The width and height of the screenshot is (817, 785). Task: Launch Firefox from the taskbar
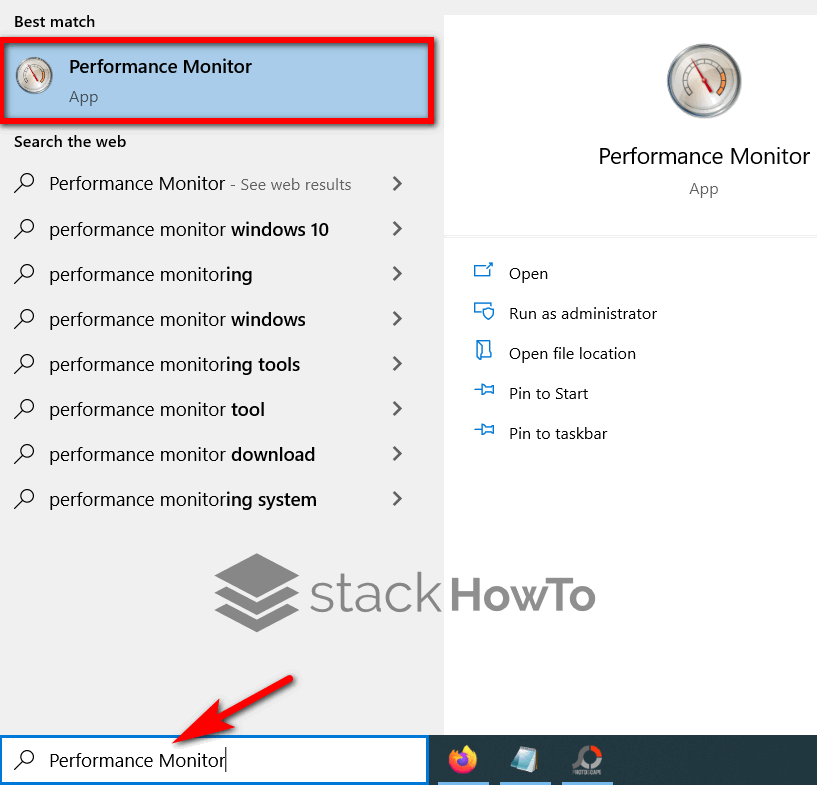point(463,758)
